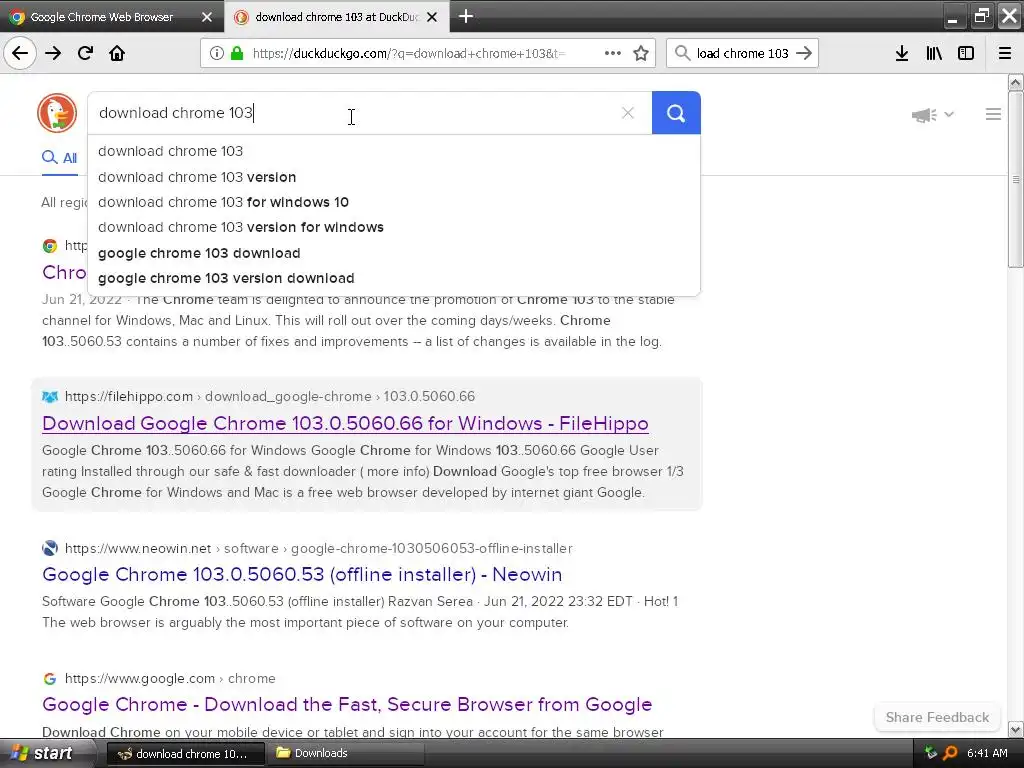
Task: Open Neowin Chrome 103 offline installer link
Action: coord(302,574)
